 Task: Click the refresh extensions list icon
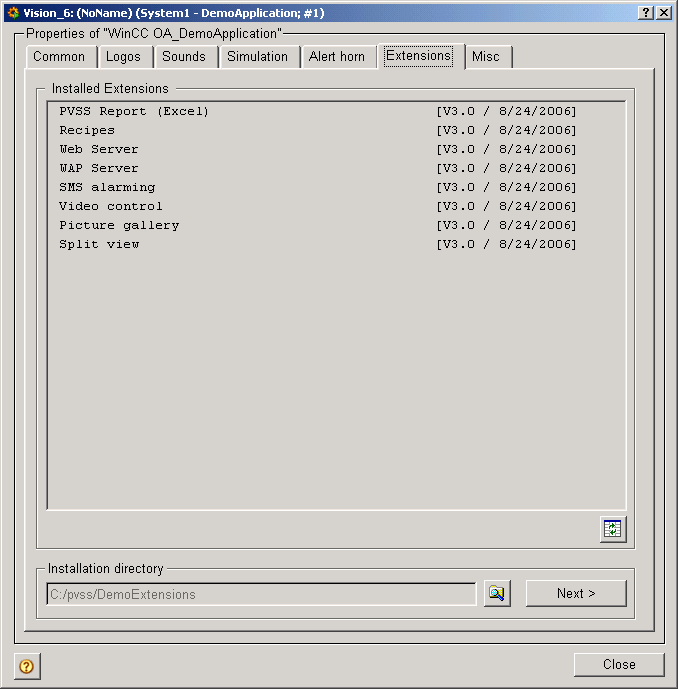(613, 529)
